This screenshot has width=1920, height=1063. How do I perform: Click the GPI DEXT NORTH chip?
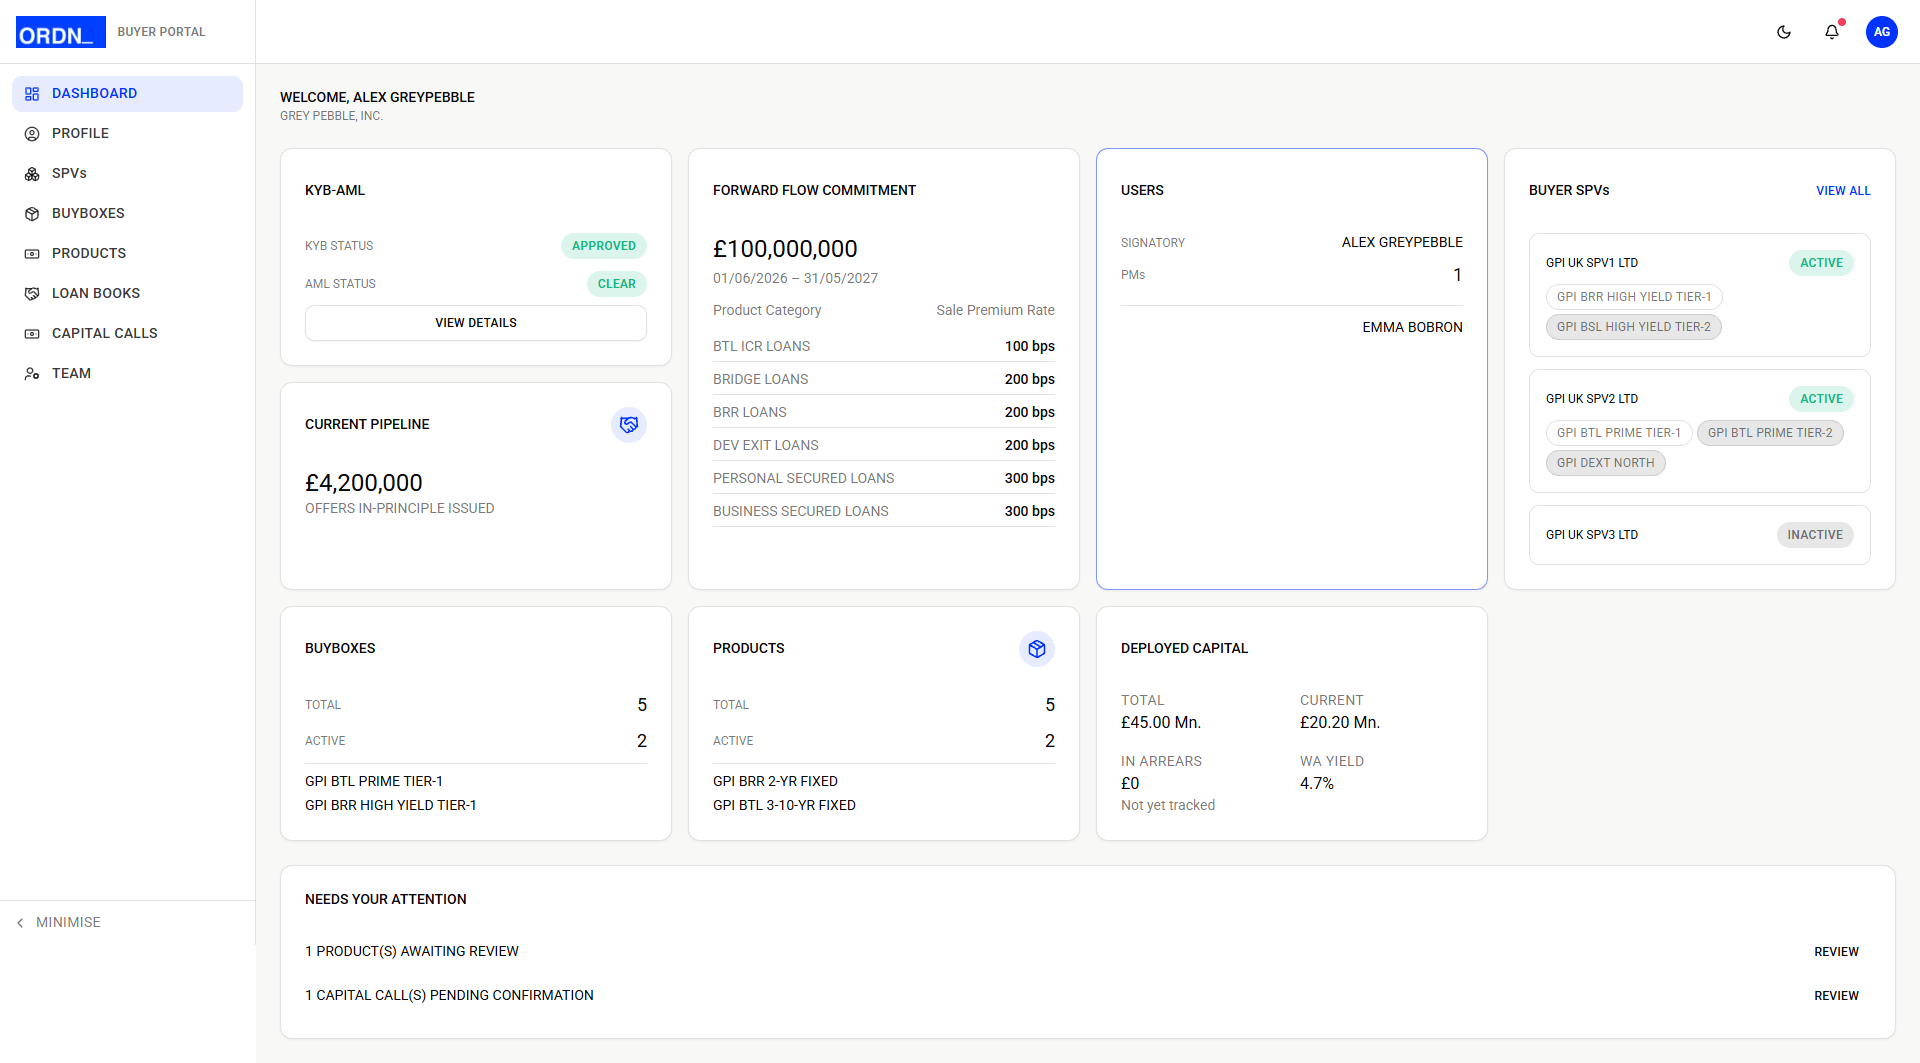(1605, 463)
